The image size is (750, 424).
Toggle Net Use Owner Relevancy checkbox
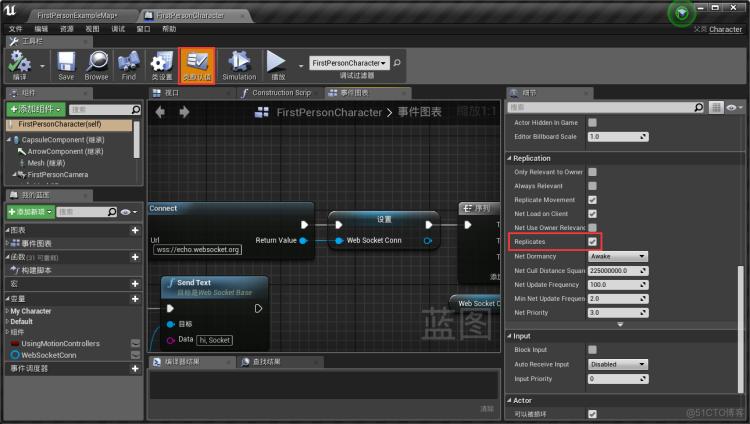592,227
